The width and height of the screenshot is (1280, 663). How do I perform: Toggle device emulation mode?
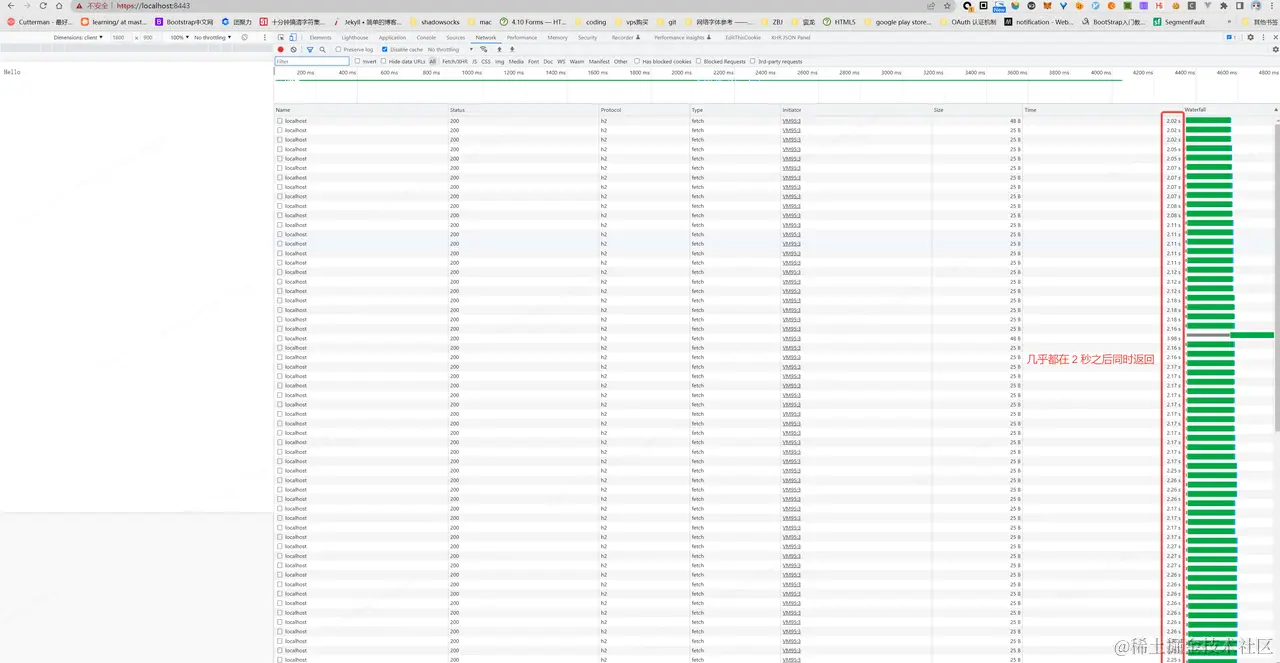pyautogui.click(x=294, y=38)
